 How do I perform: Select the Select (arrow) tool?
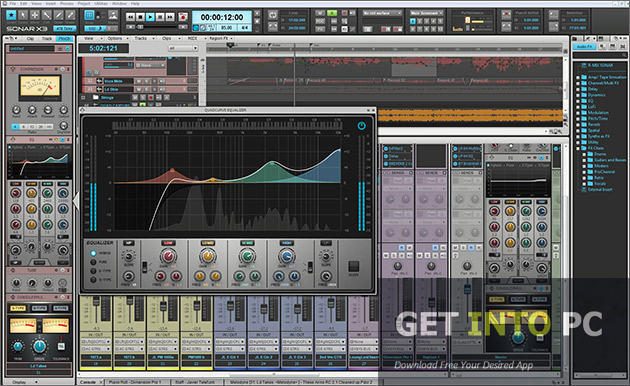tap(23, 16)
